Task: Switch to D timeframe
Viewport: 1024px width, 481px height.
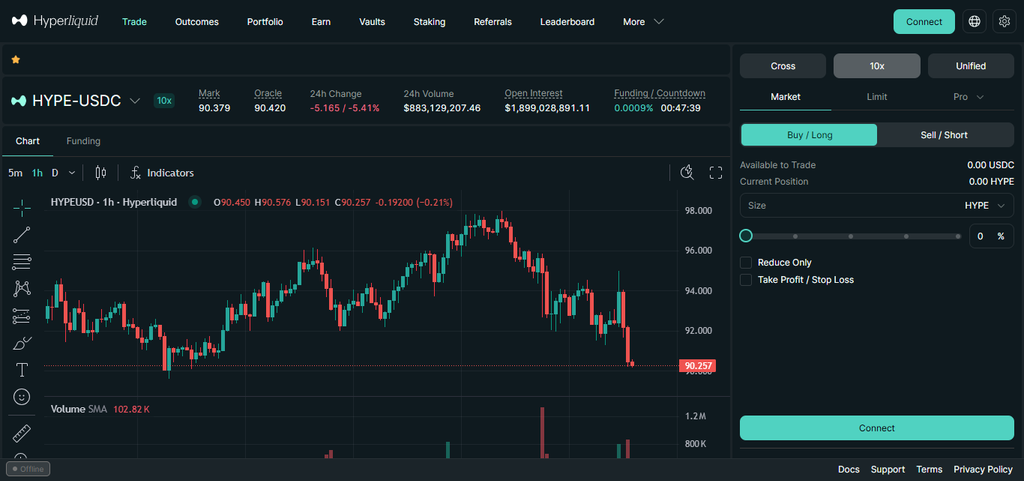Action: pos(55,173)
